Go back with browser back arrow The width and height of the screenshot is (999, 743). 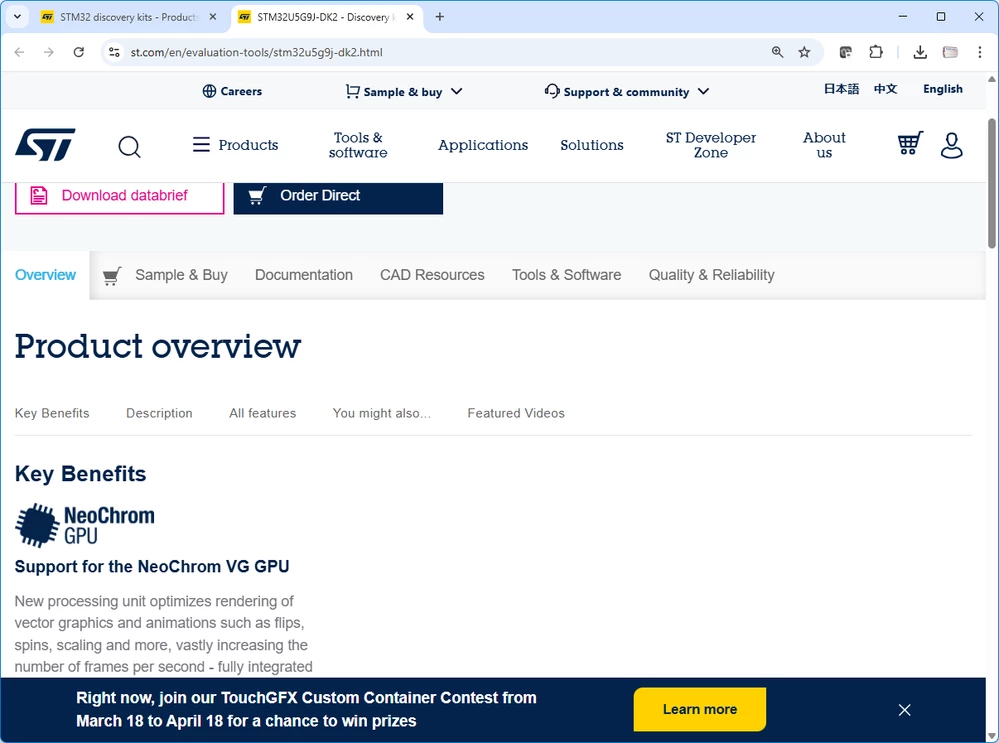tap(20, 52)
